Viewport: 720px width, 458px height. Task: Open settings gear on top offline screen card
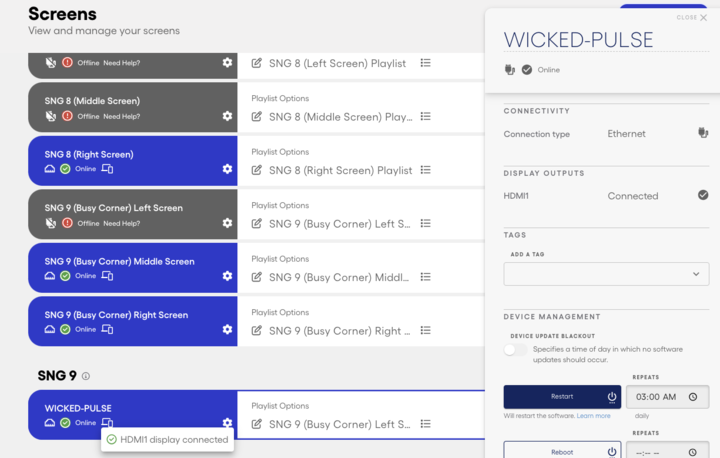(227, 62)
